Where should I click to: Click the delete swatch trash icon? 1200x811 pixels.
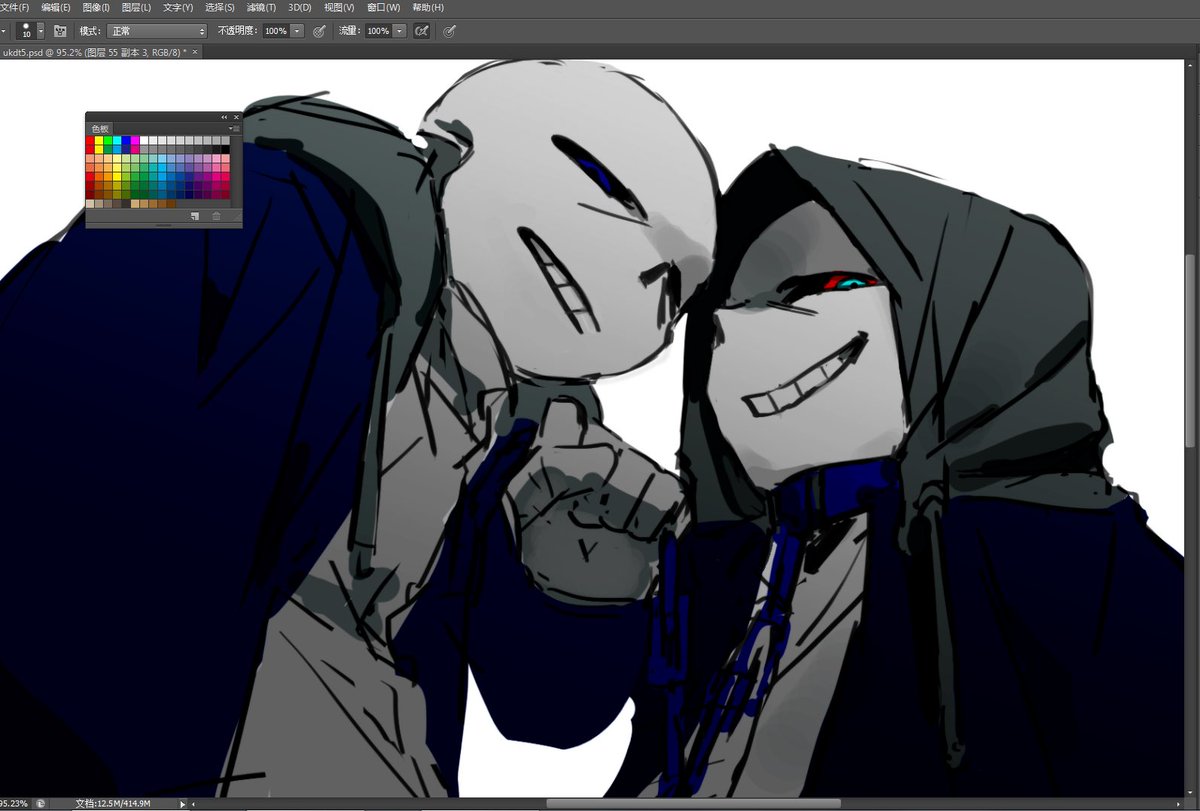click(x=216, y=215)
